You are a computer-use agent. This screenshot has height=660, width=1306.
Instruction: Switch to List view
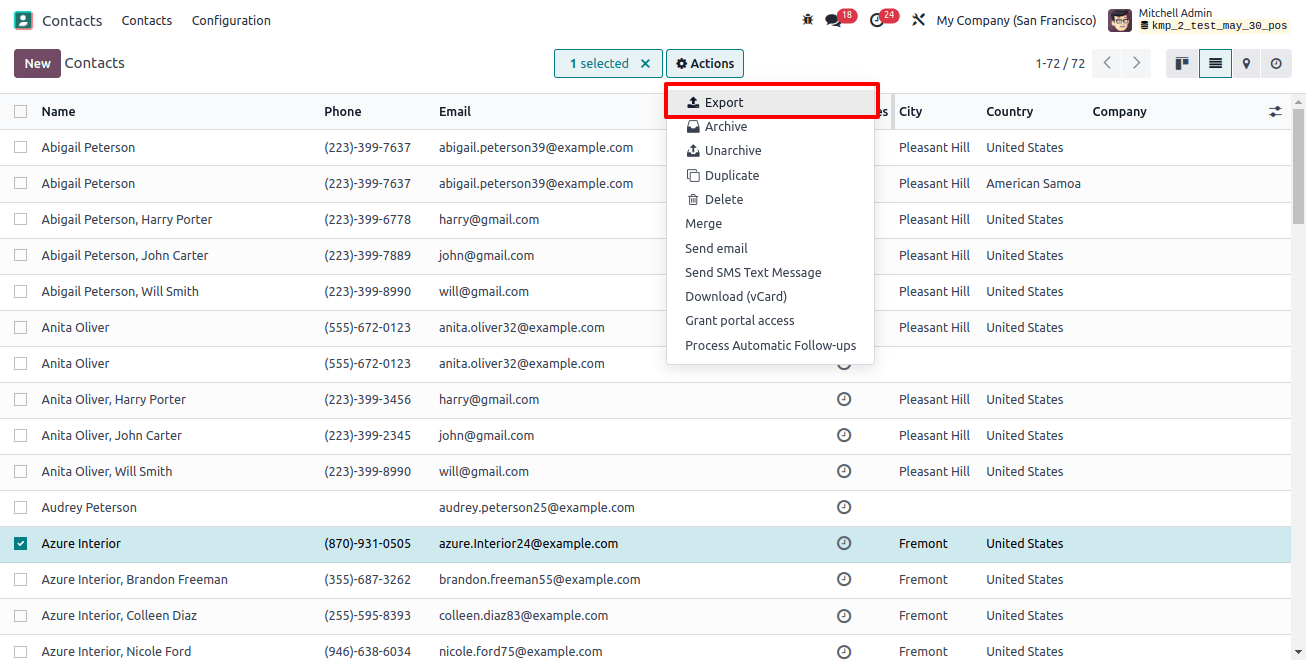pos(1215,63)
